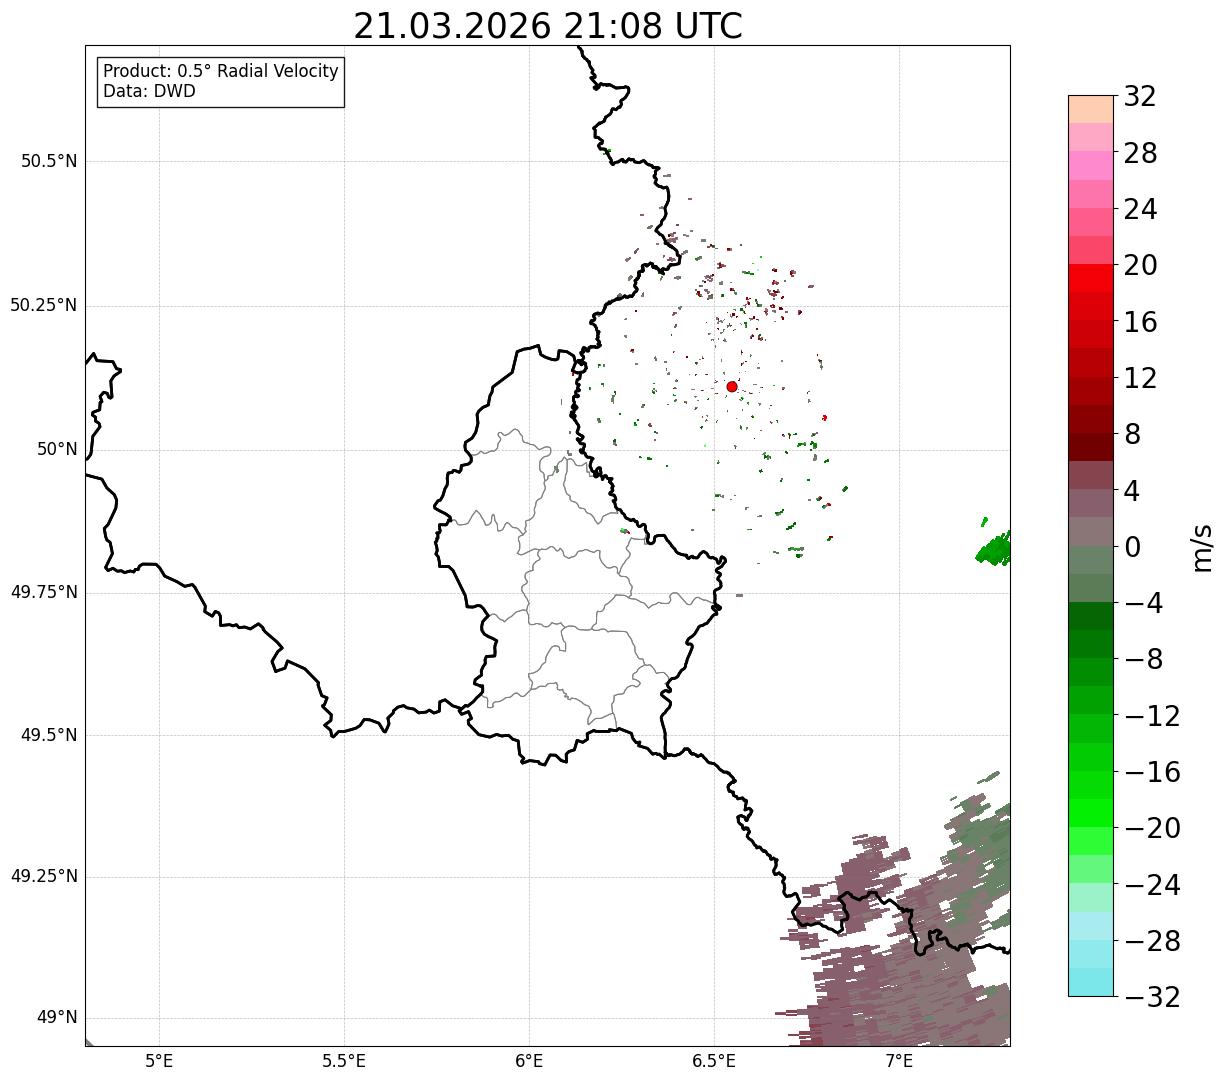
Task: Click the colorbar value 16
Action: (1140, 322)
